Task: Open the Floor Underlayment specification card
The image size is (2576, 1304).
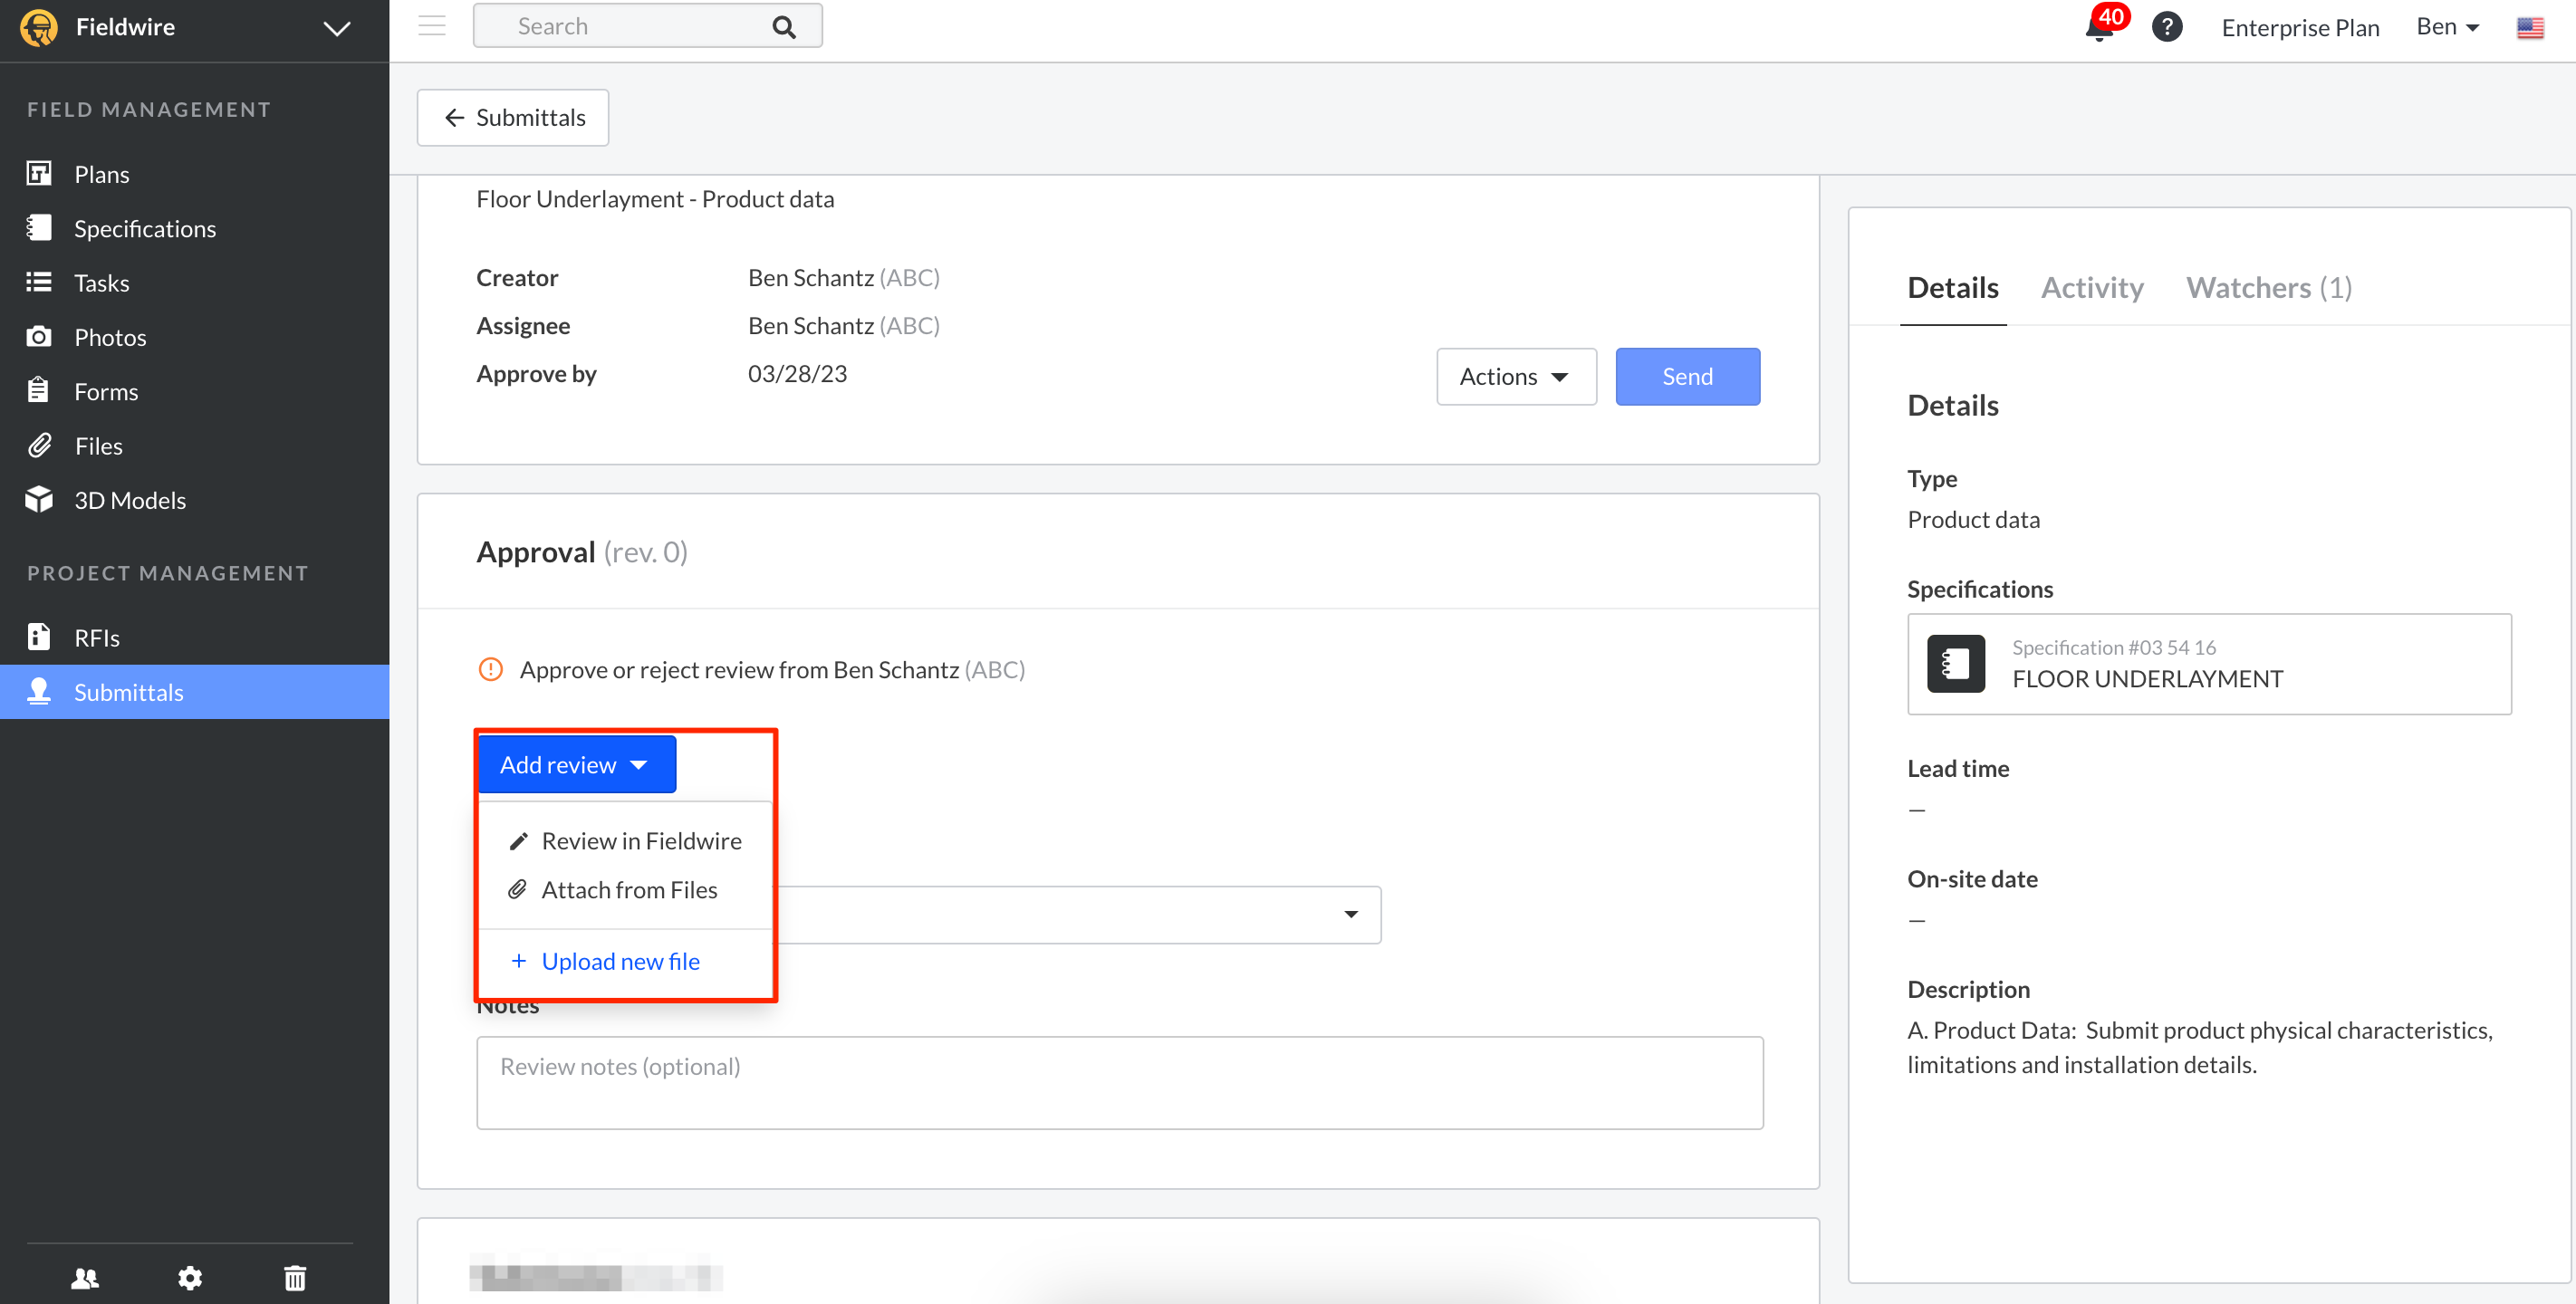Action: point(2209,664)
